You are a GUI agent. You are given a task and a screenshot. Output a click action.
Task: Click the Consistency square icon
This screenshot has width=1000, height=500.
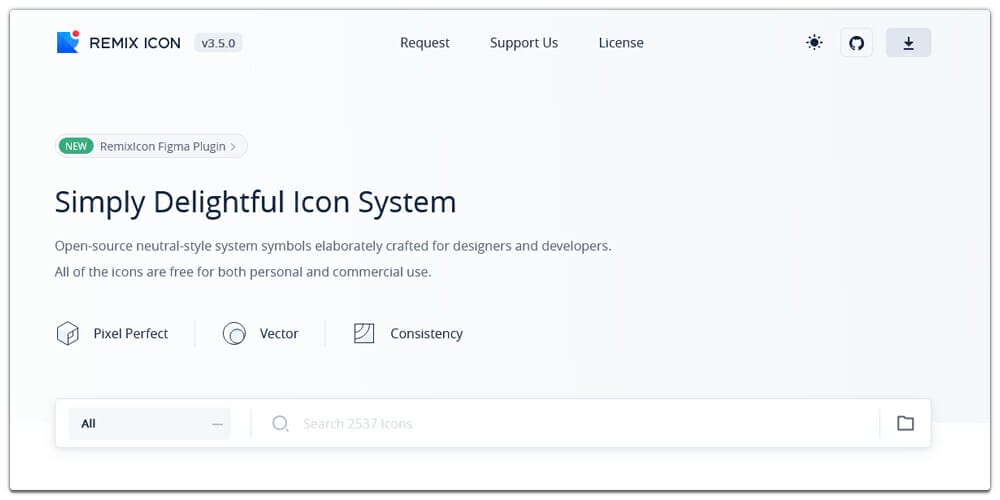(364, 334)
